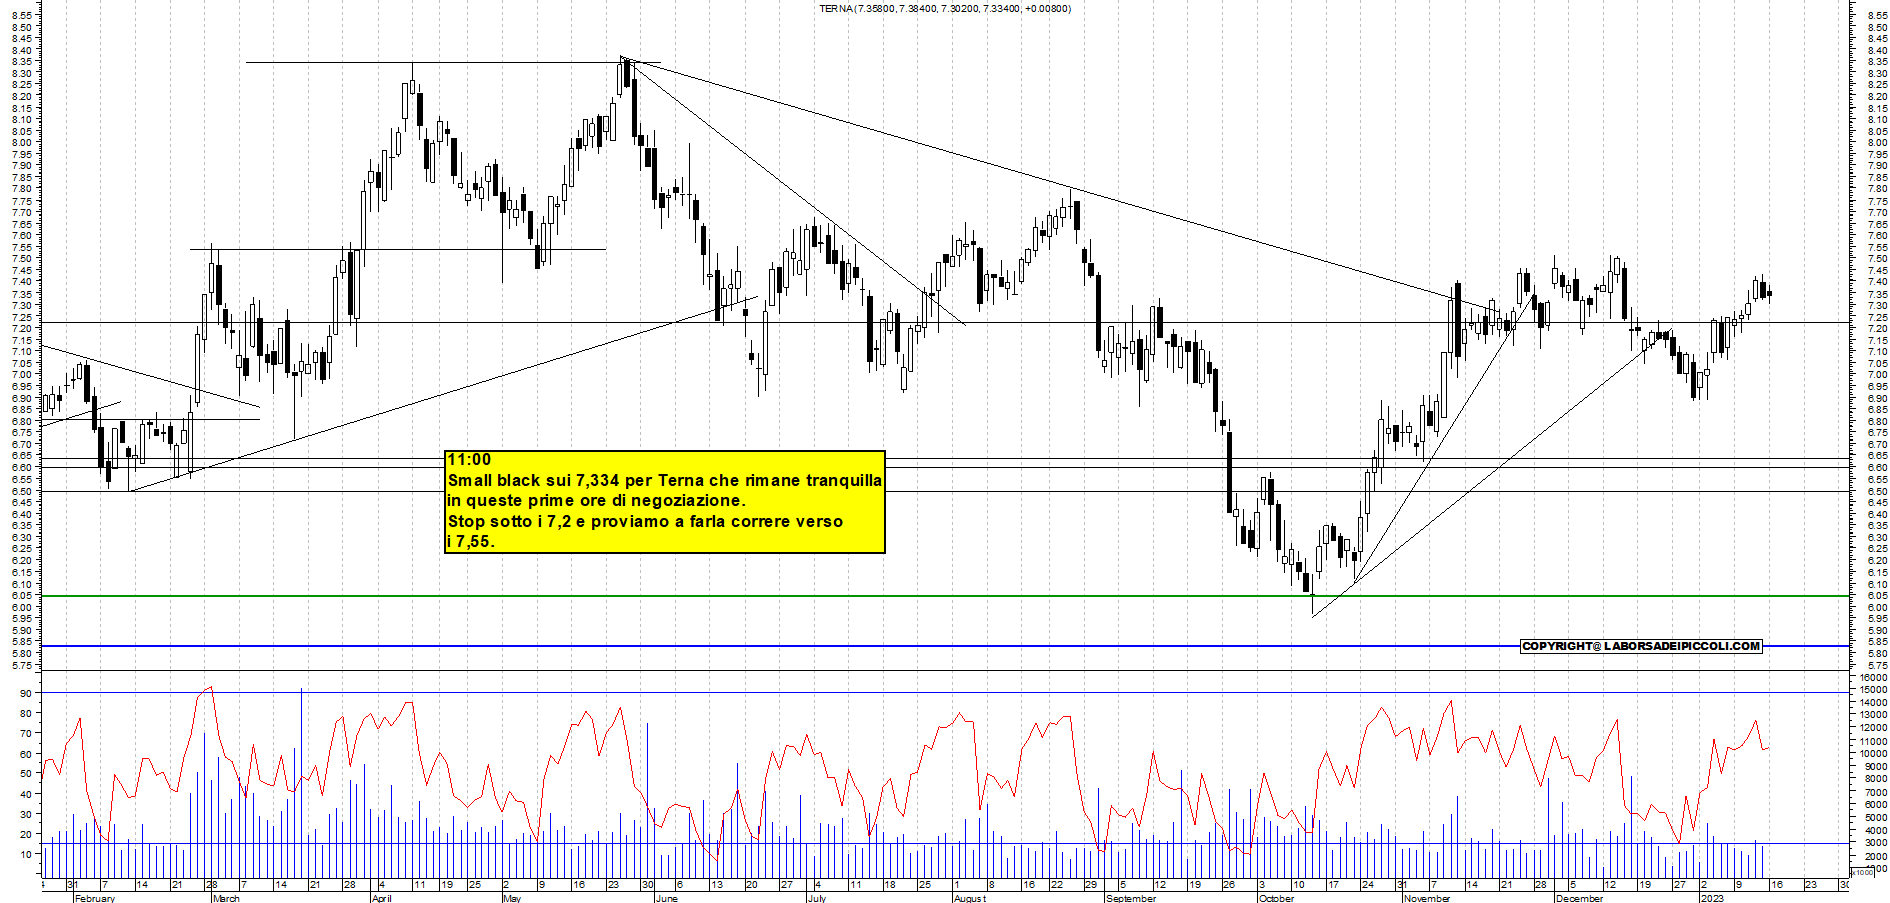This screenshot has width=1890, height=903.
Task: Click the December month label
Action: tap(1579, 898)
